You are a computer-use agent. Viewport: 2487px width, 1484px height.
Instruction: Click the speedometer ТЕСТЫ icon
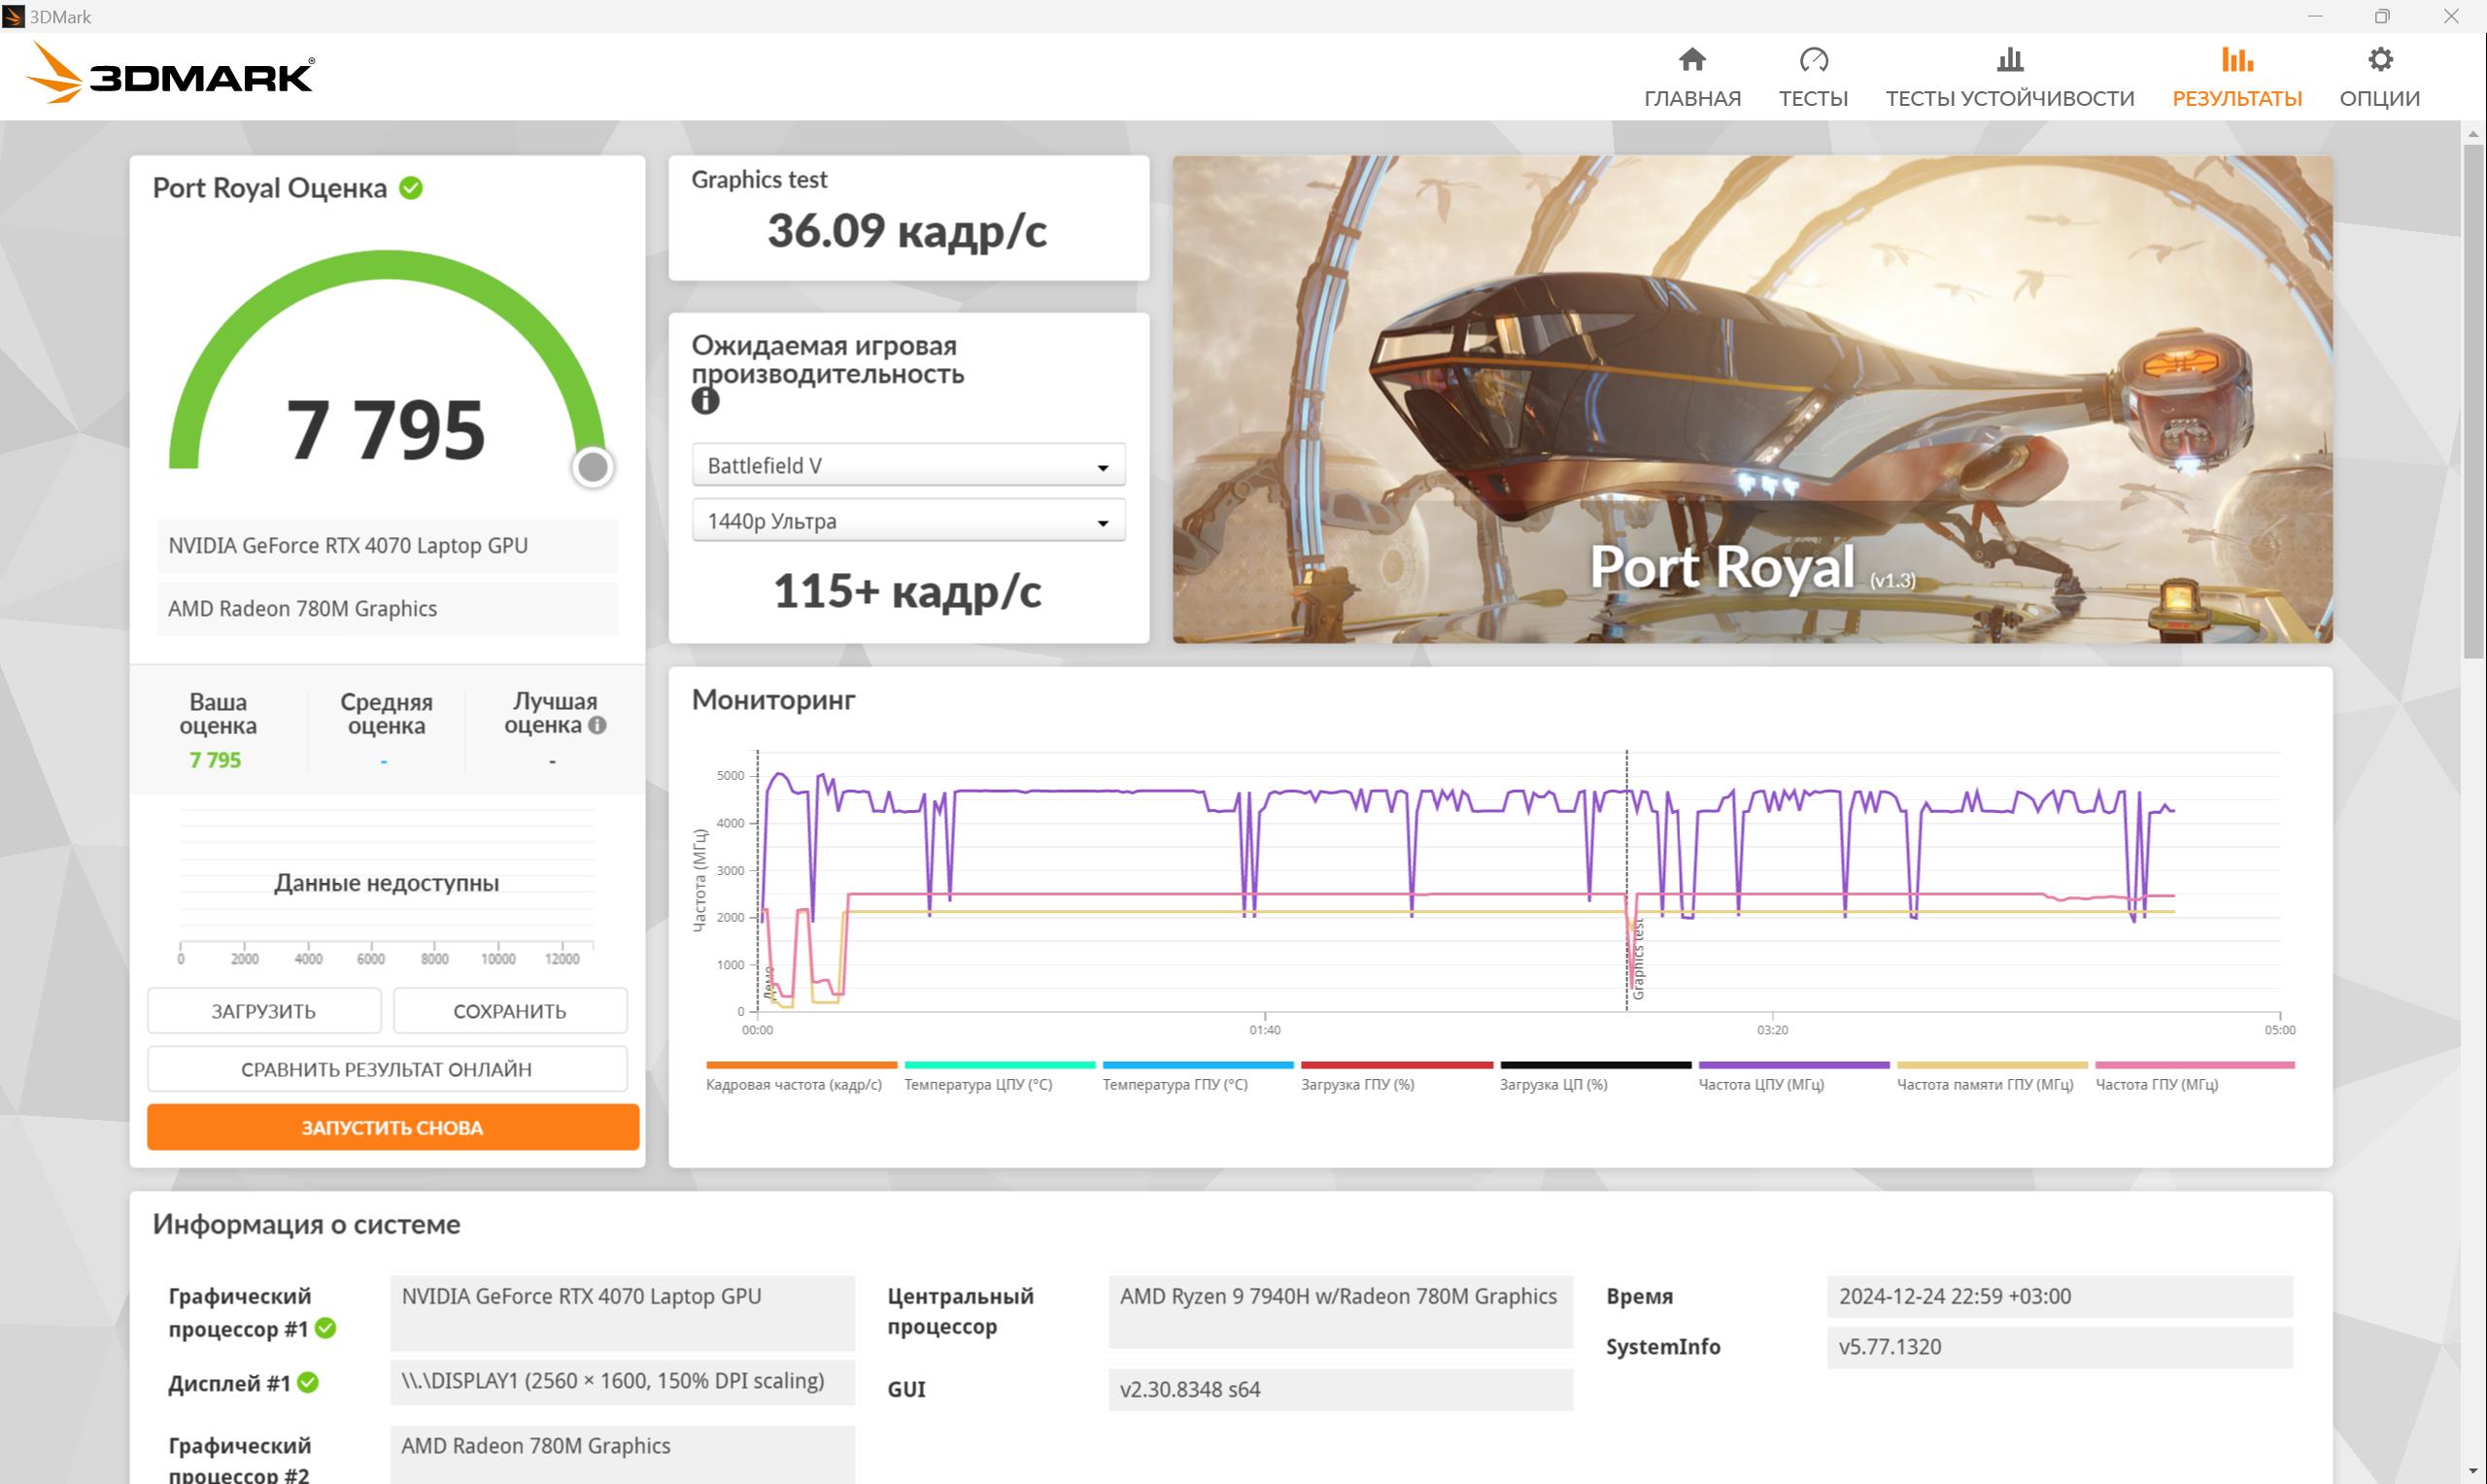[x=1813, y=60]
